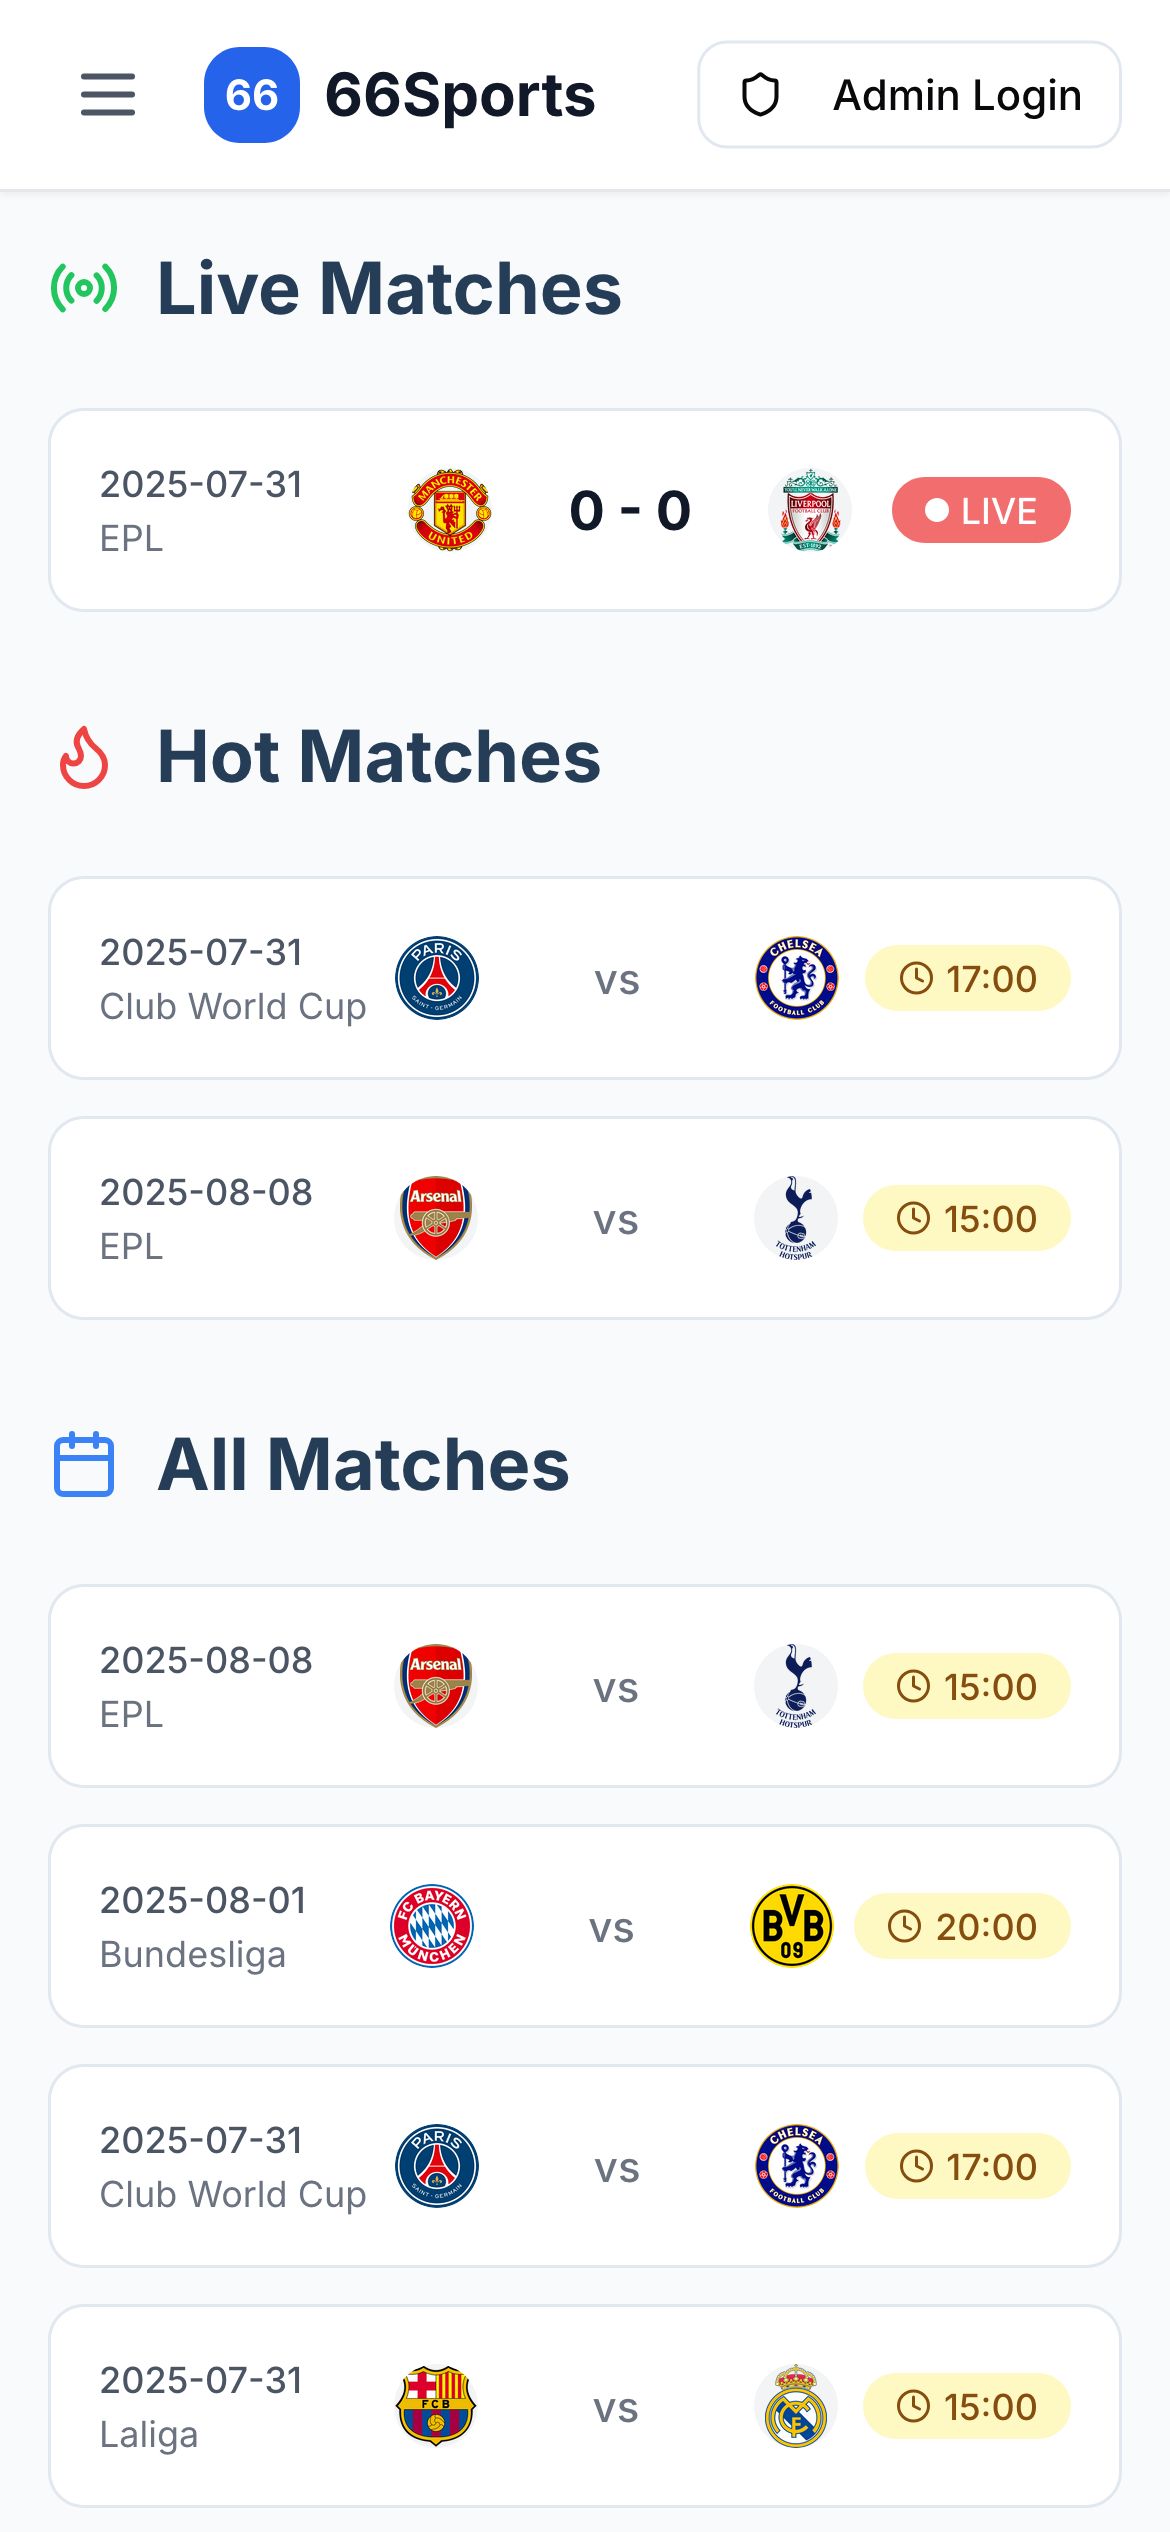Open the hamburger navigation menu

[108, 95]
